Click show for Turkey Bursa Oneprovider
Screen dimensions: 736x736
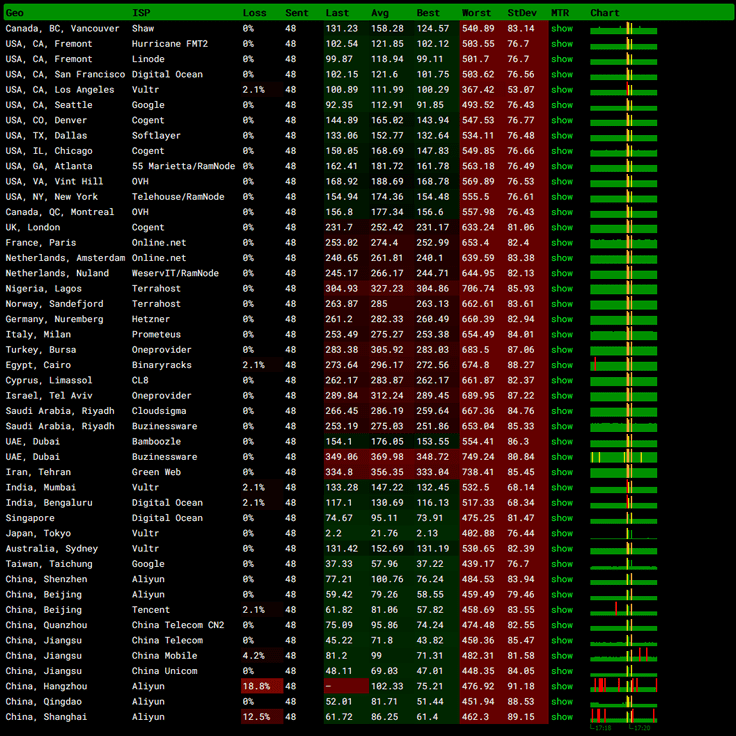click(562, 350)
